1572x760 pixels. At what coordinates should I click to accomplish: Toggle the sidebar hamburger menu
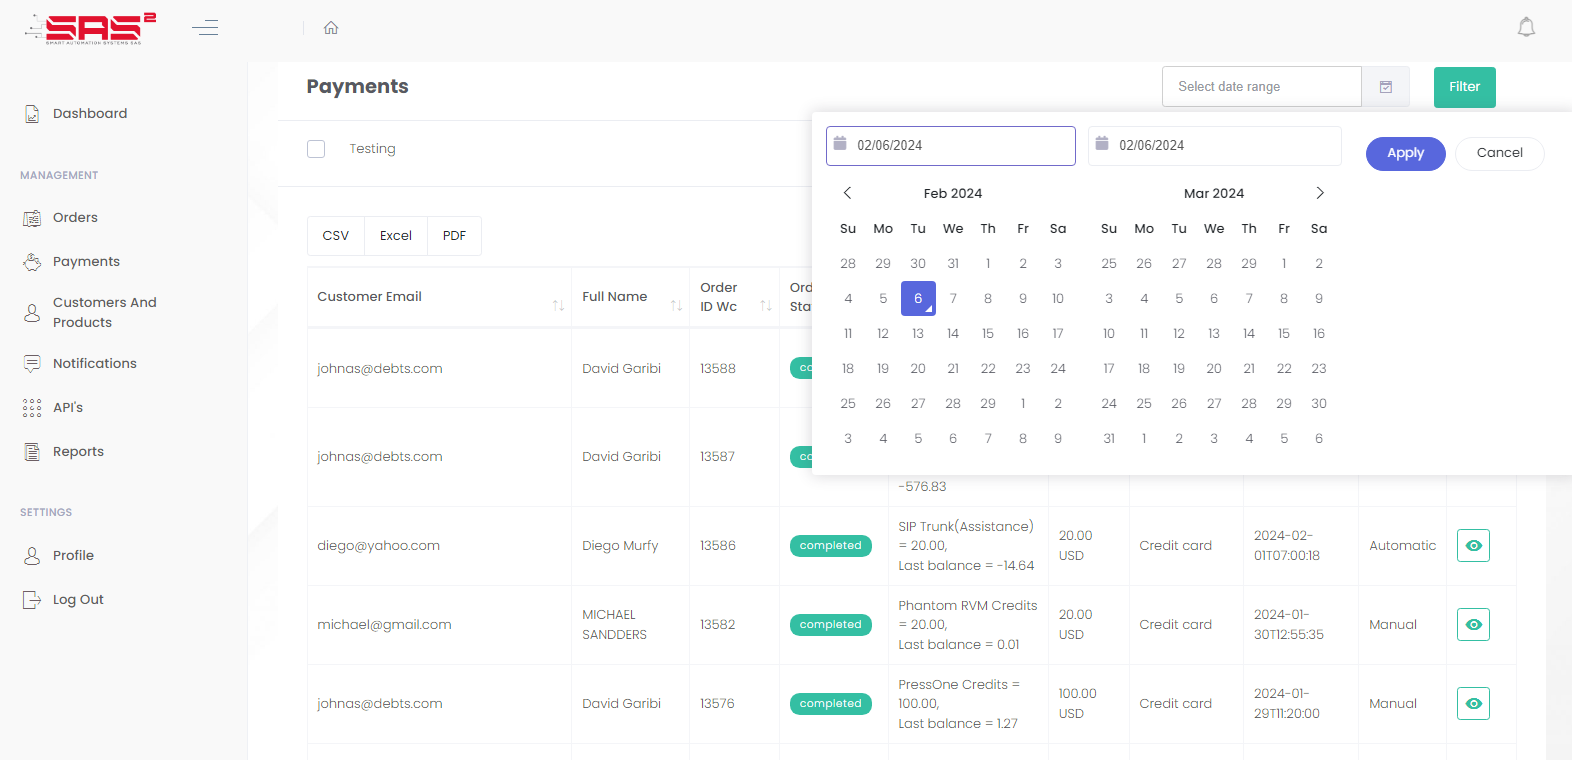click(205, 28)
